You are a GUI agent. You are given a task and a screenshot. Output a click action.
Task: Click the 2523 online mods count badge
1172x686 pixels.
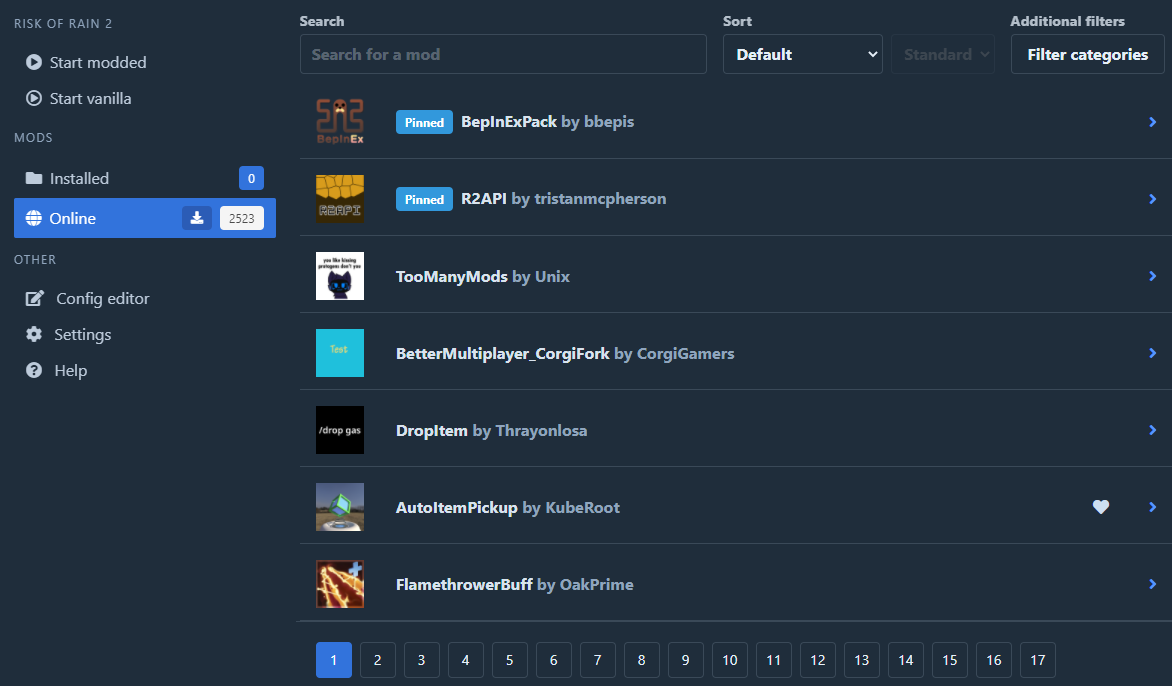tap(241, 218)
